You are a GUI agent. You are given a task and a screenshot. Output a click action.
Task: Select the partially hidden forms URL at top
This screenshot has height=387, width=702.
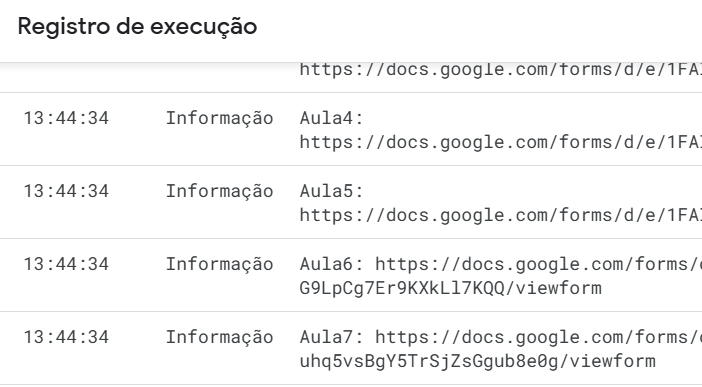501,70
